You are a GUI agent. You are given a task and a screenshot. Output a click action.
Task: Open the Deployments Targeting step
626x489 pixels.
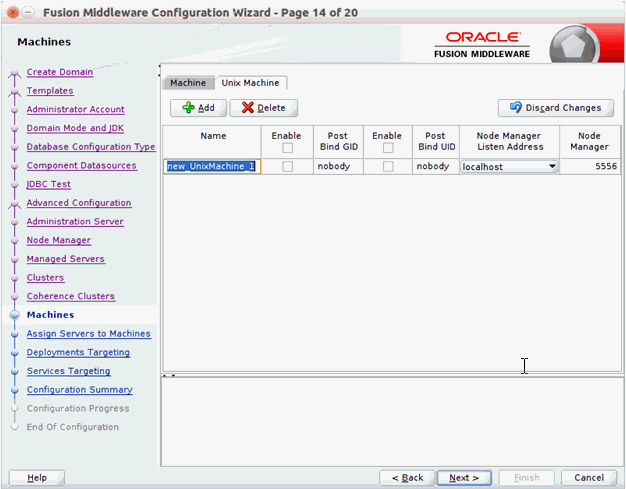(x=78, y=352)
